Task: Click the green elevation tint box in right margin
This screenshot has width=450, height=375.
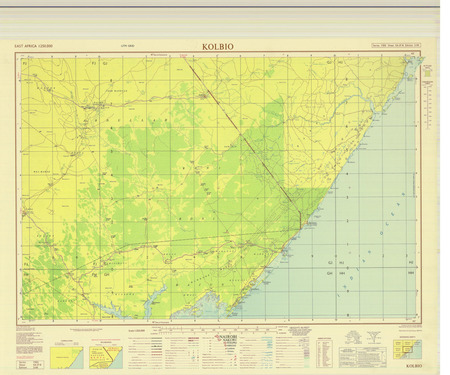Action: click(427, 72)
